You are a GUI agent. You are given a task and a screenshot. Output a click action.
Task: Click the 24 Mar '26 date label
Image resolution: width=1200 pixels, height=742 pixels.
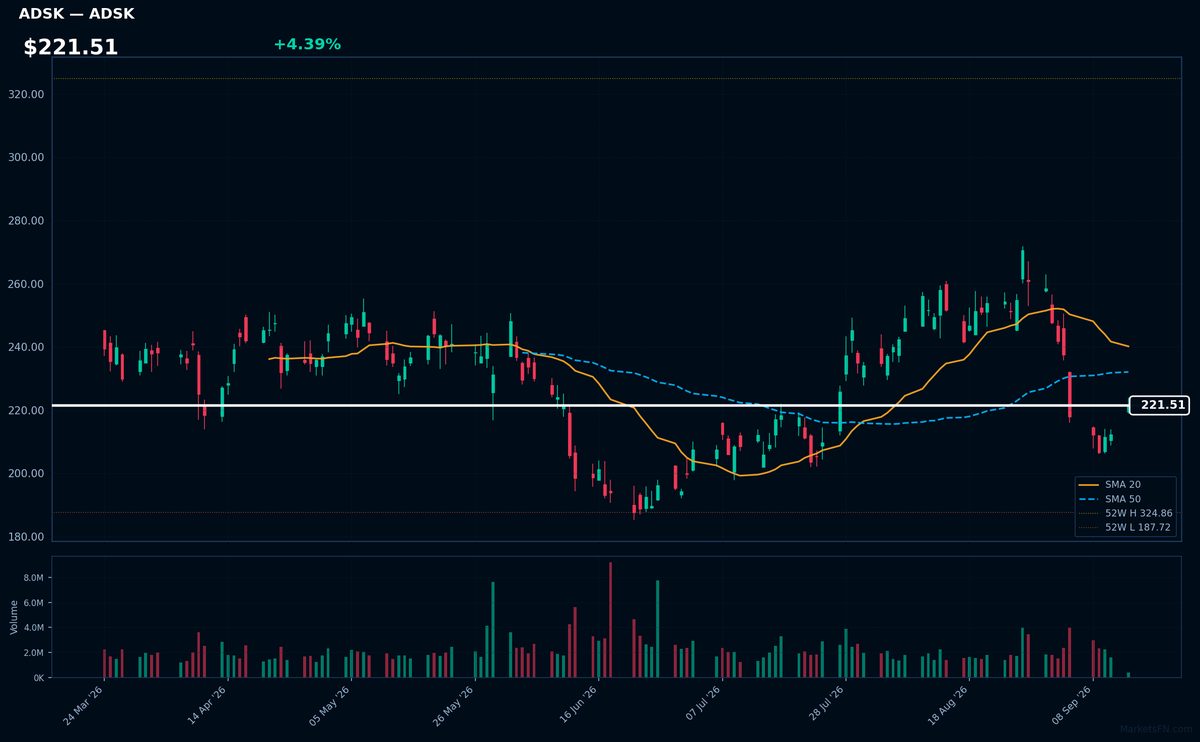point(83,706)
